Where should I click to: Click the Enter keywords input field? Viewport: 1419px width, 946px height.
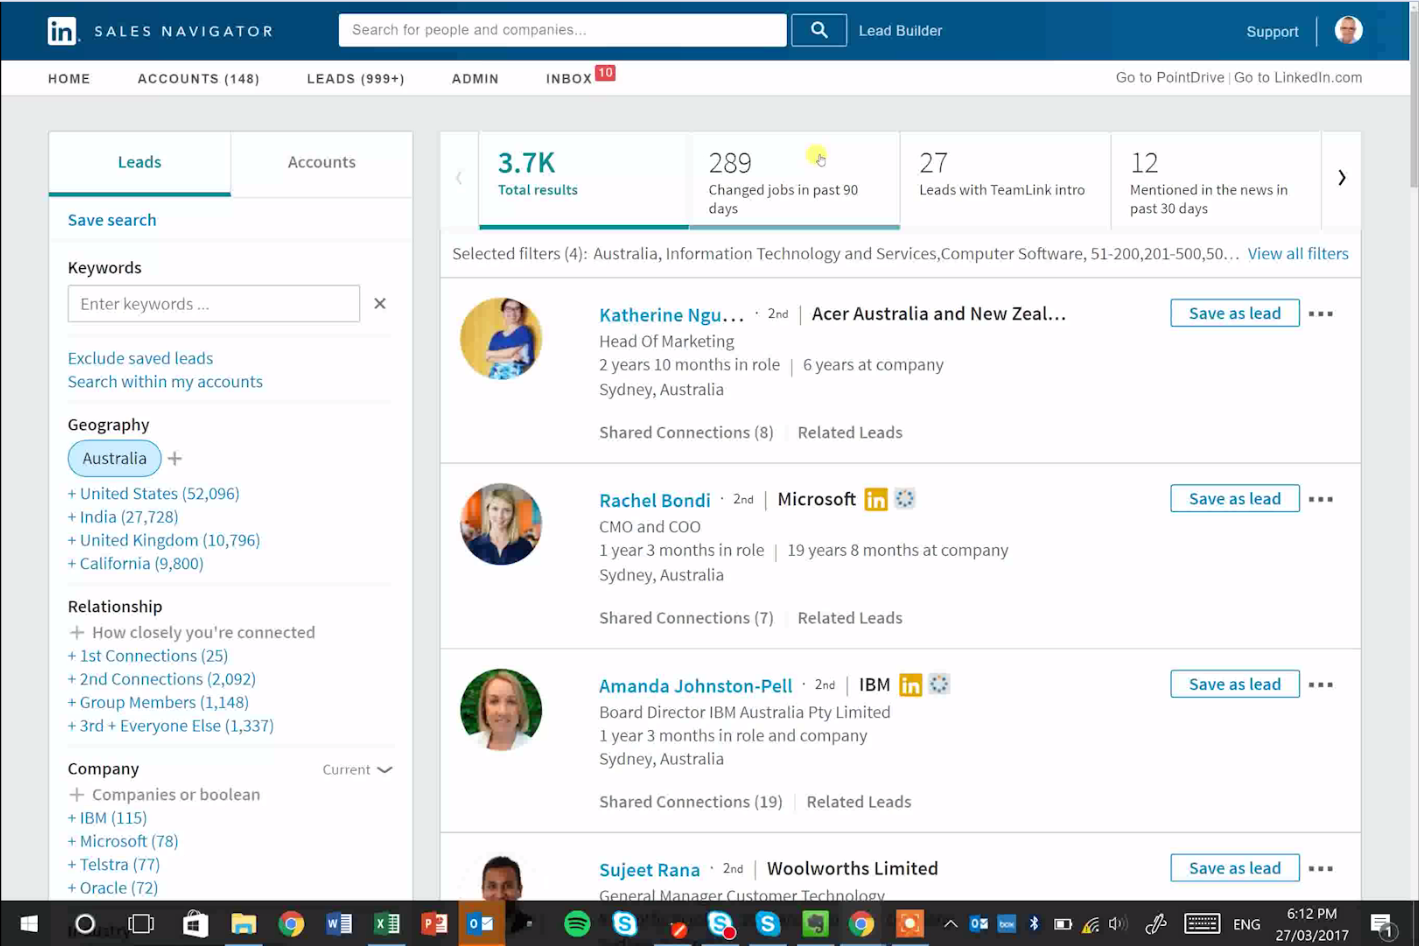coord(213,304)
